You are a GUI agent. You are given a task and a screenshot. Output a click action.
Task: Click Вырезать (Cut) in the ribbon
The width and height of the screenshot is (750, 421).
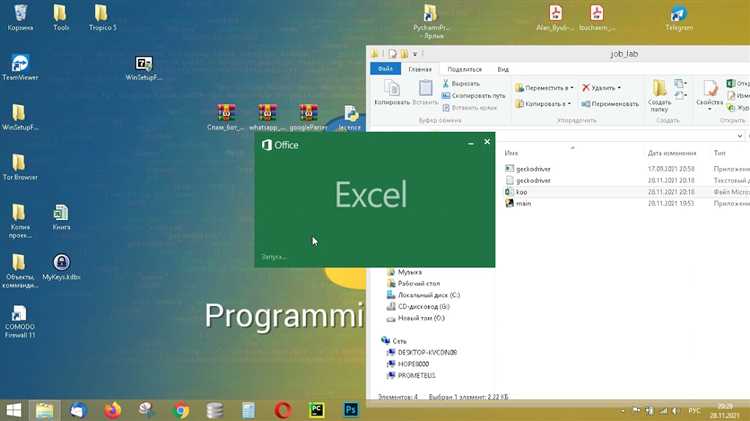click(x=461, y=83)
